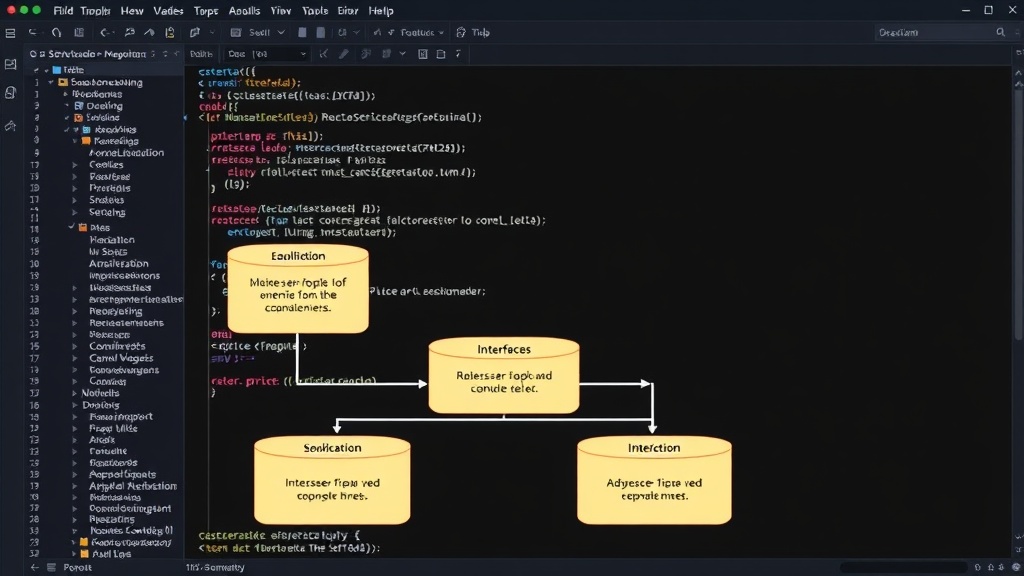Open the Fiild menu
Viewport: 1024px width, 576px height.
[63, 11]
